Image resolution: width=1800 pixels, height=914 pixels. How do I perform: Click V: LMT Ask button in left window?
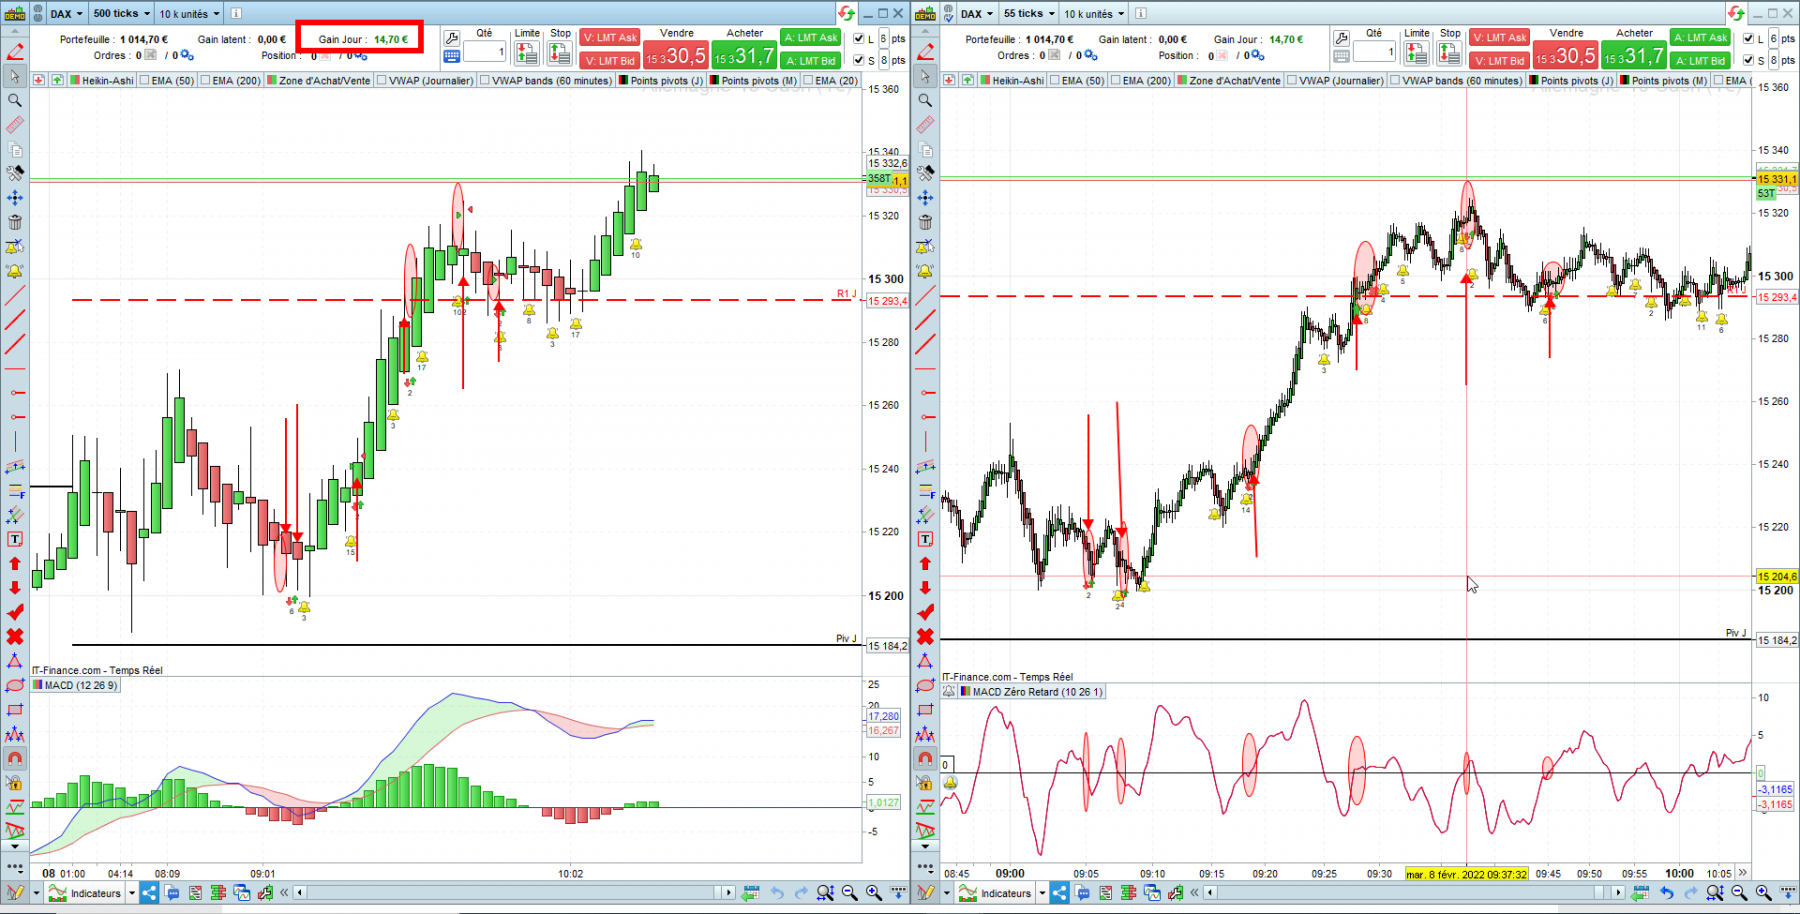610,37
